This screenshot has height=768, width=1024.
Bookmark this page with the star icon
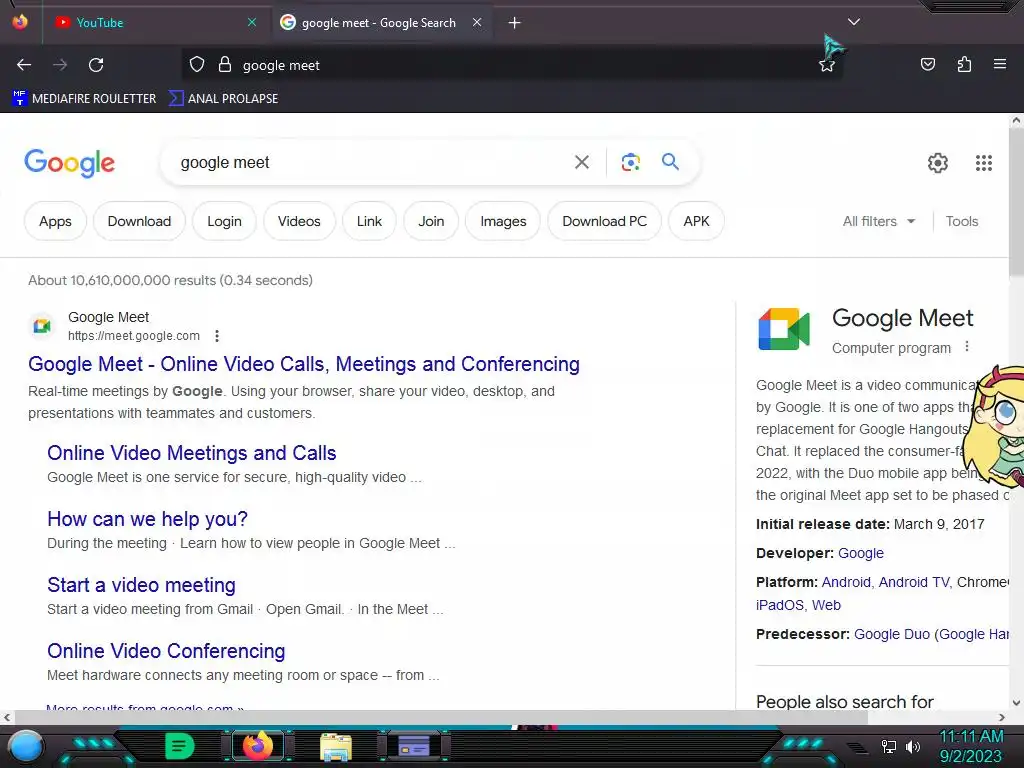coord(827,65)
